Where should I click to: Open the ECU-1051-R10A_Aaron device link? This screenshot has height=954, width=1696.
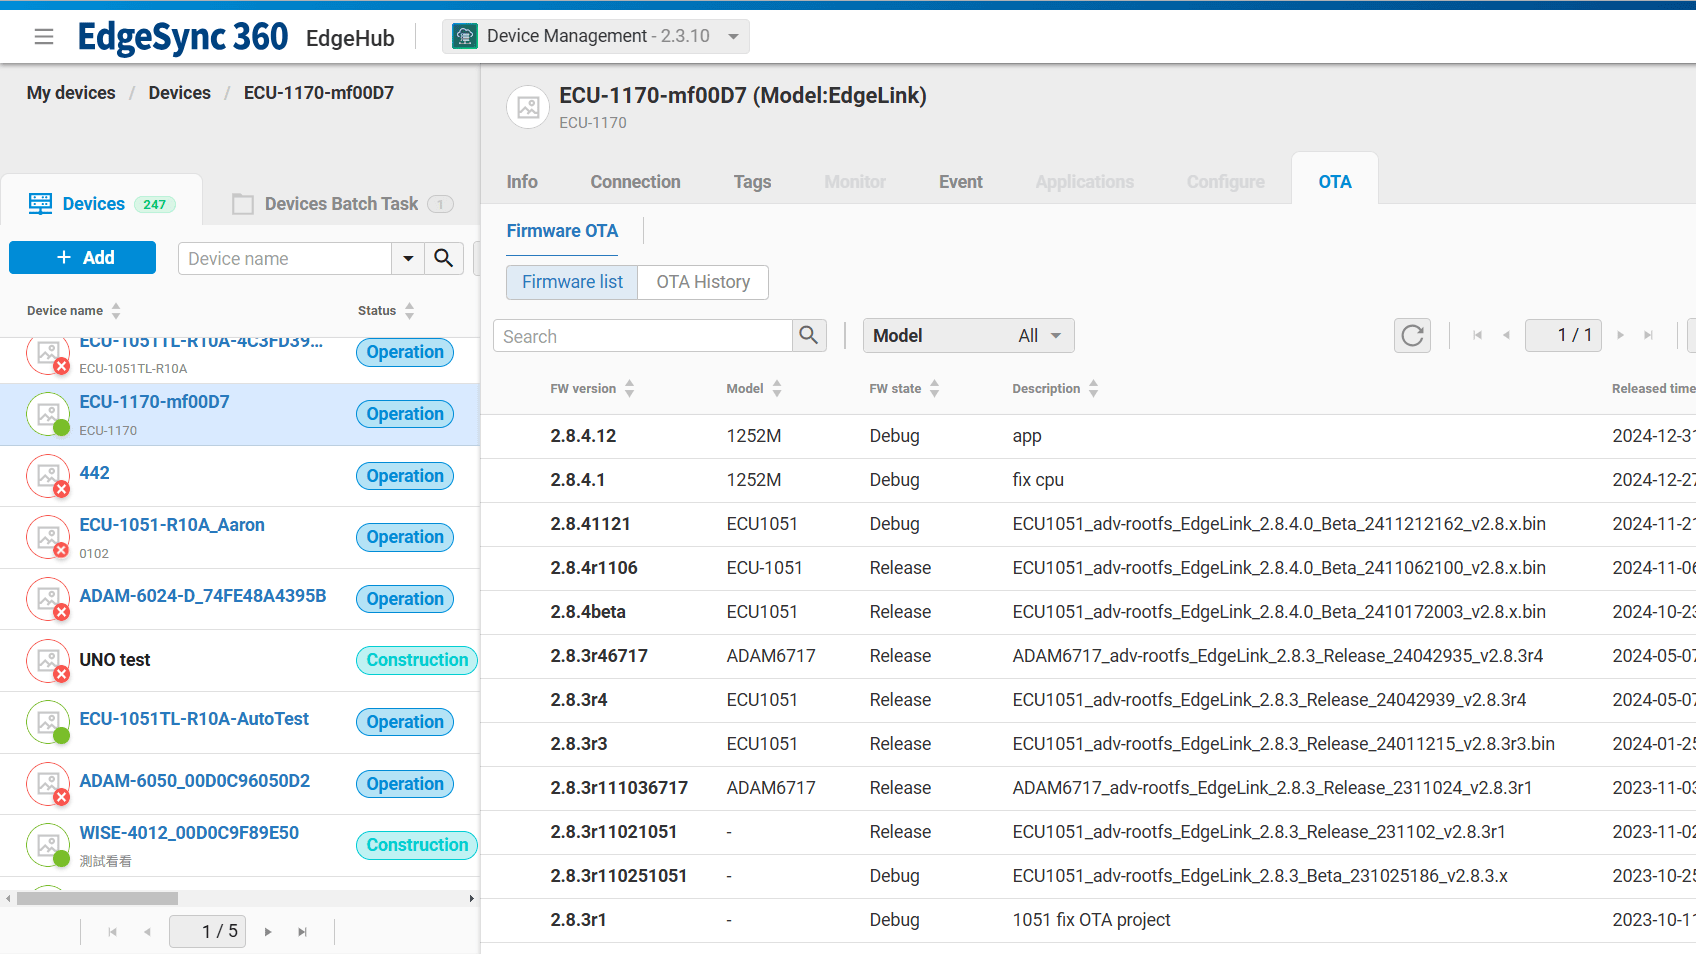tap(172, 525)
